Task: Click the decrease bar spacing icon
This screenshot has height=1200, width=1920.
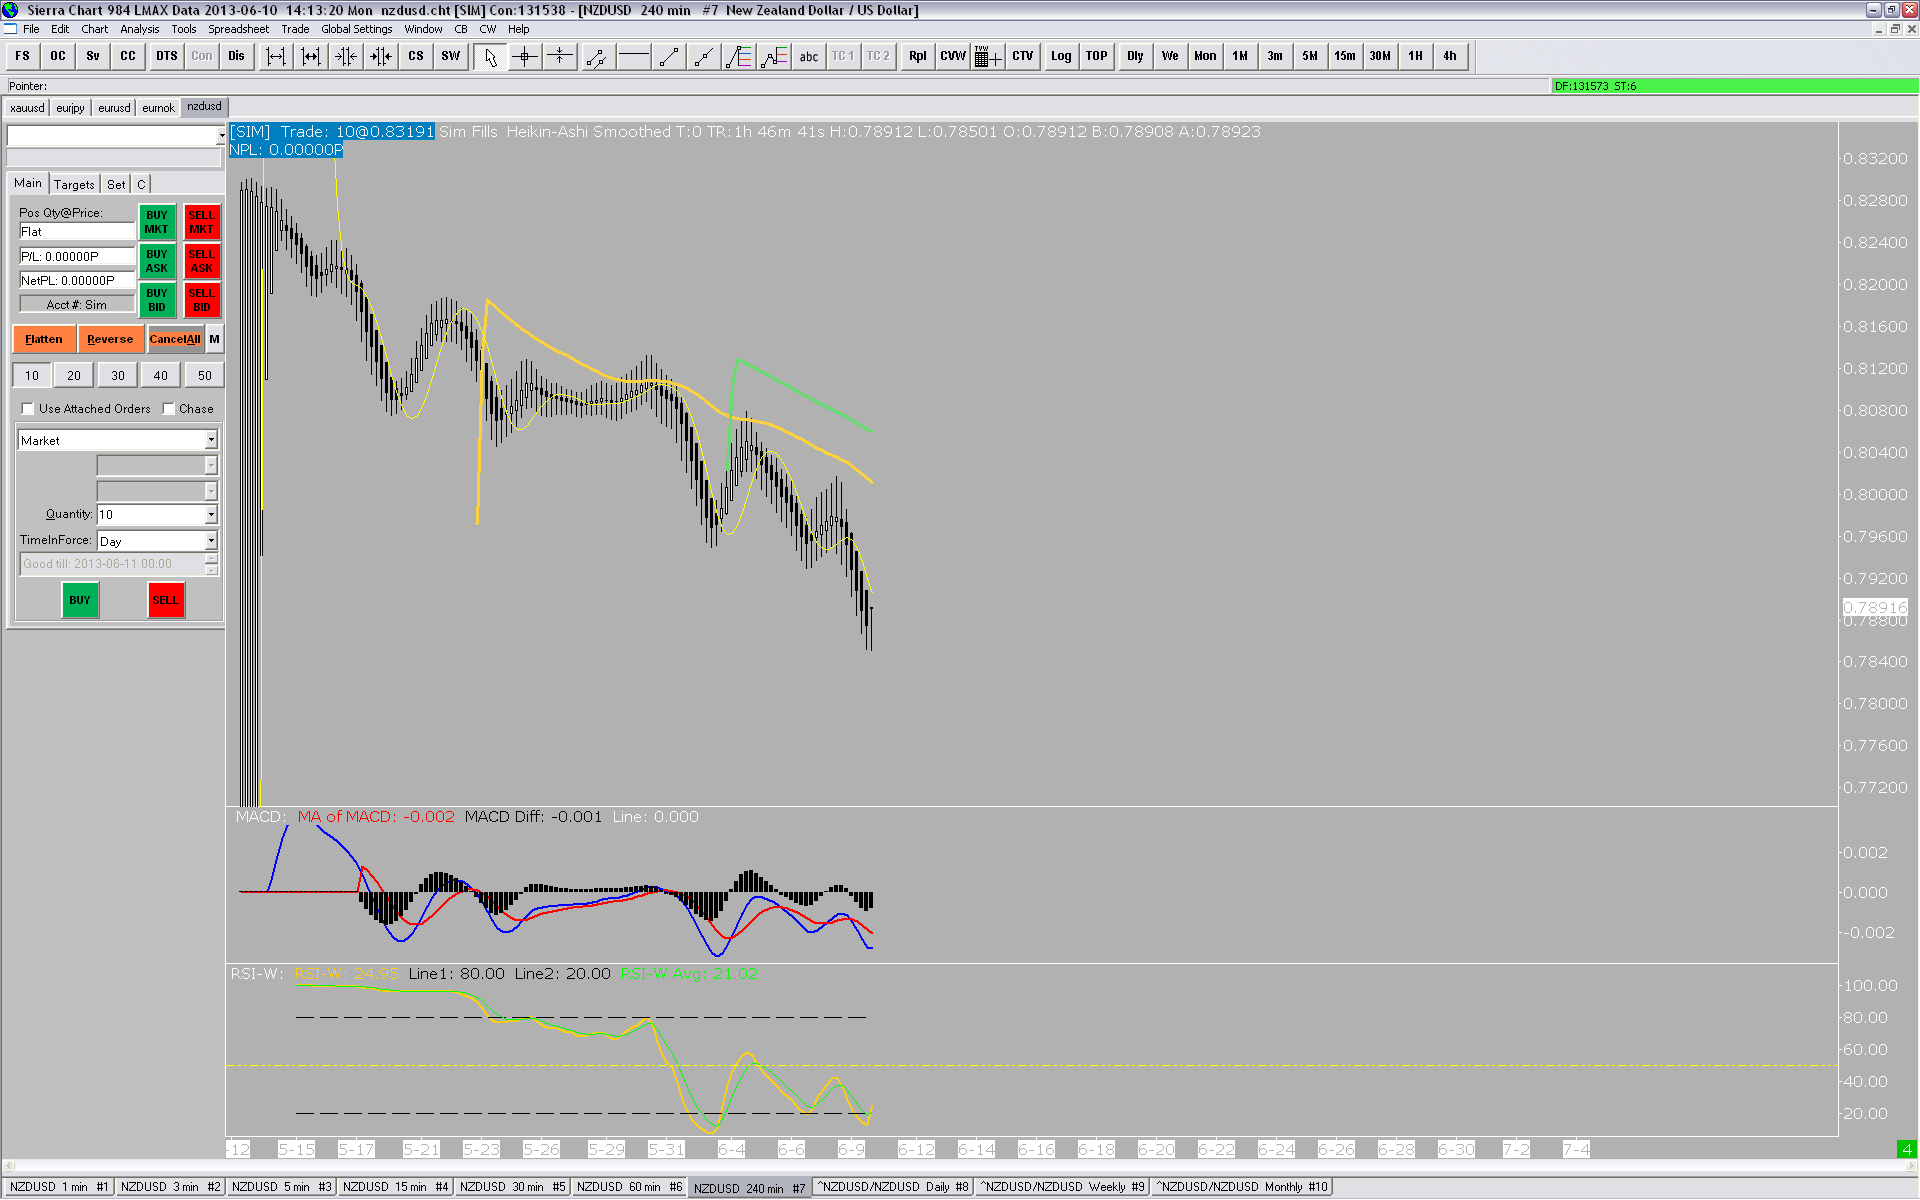Action: tap(346, 57)
